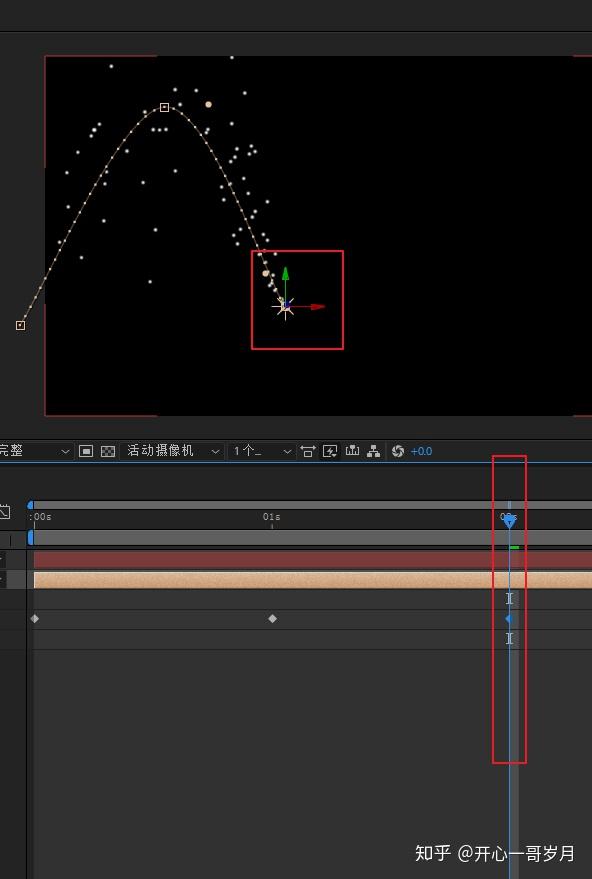
Task: Open the 活动摄像机 camera view dropdown
Action: tap(172, 451)
